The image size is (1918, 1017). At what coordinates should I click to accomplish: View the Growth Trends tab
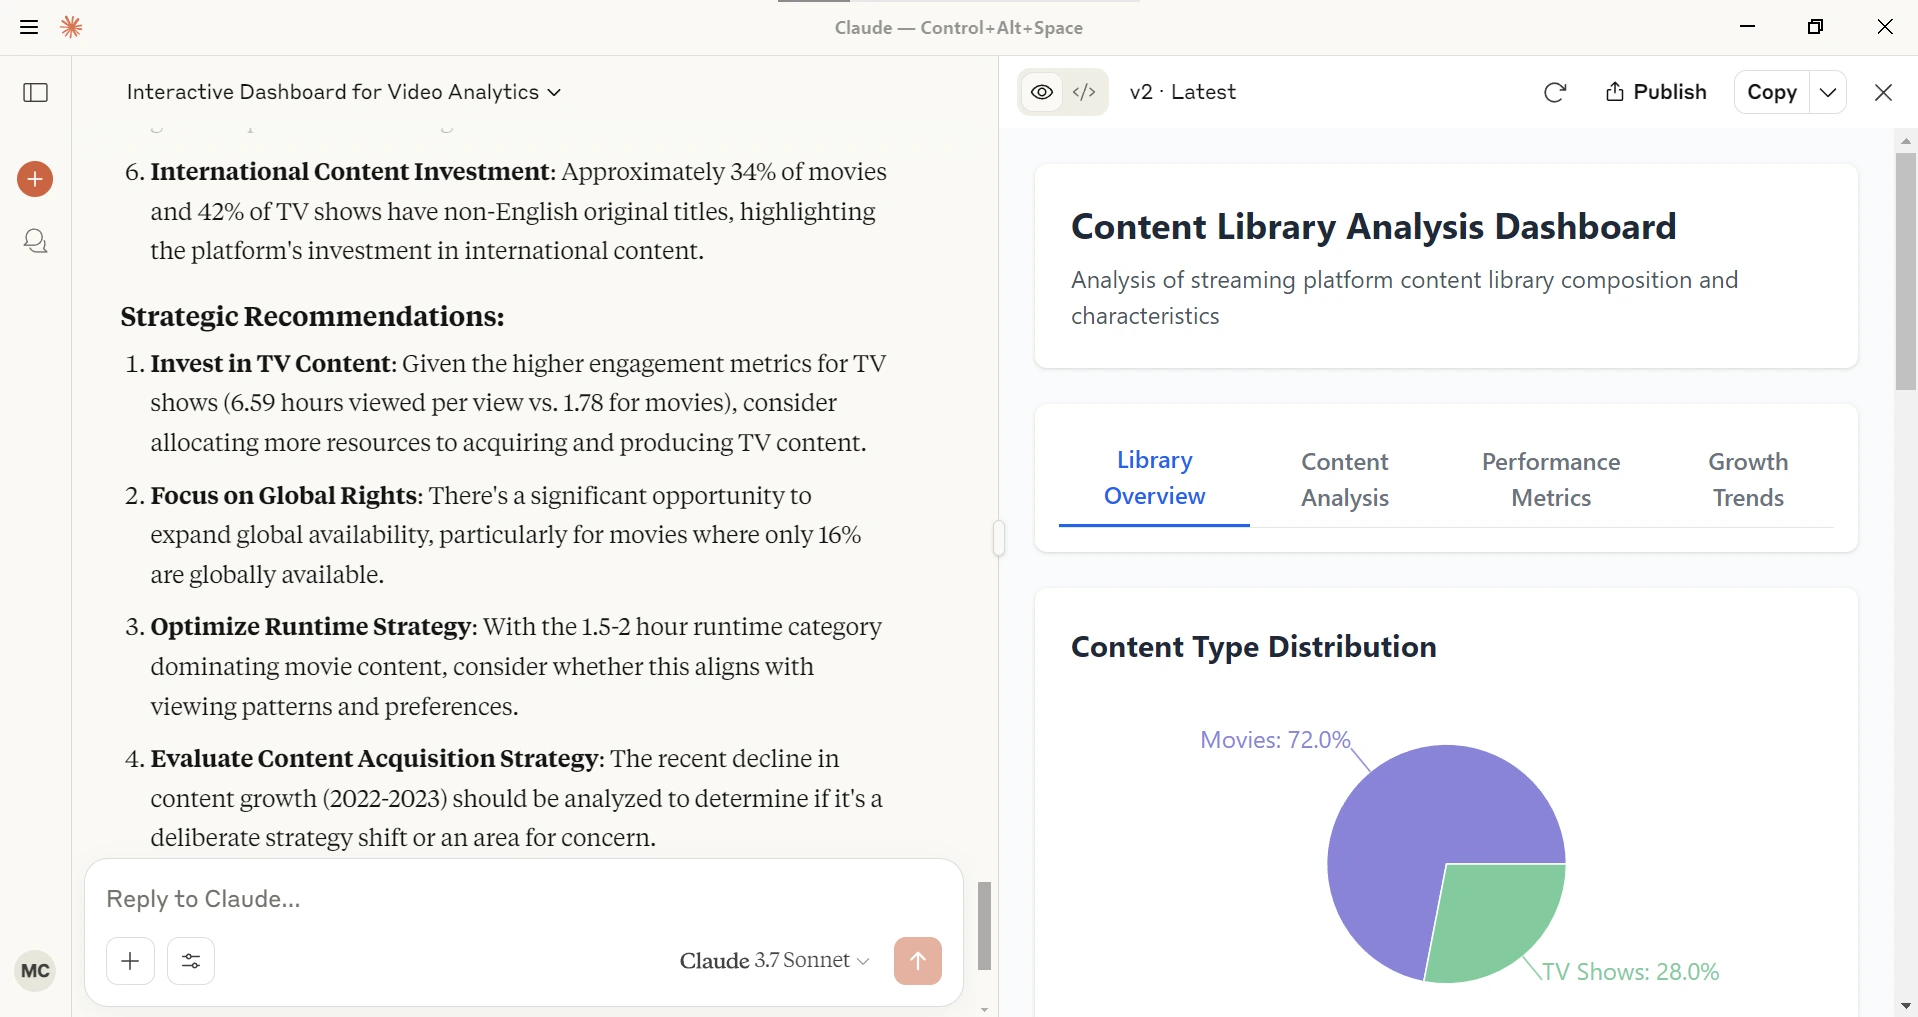[x=1748, y=480]
